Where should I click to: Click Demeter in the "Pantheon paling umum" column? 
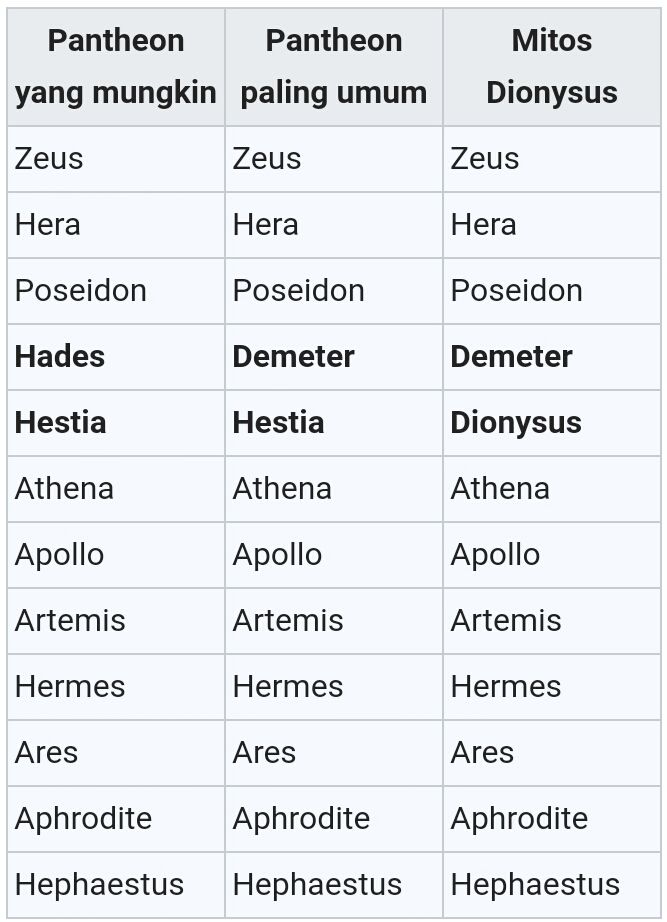(x=293, y=357)
